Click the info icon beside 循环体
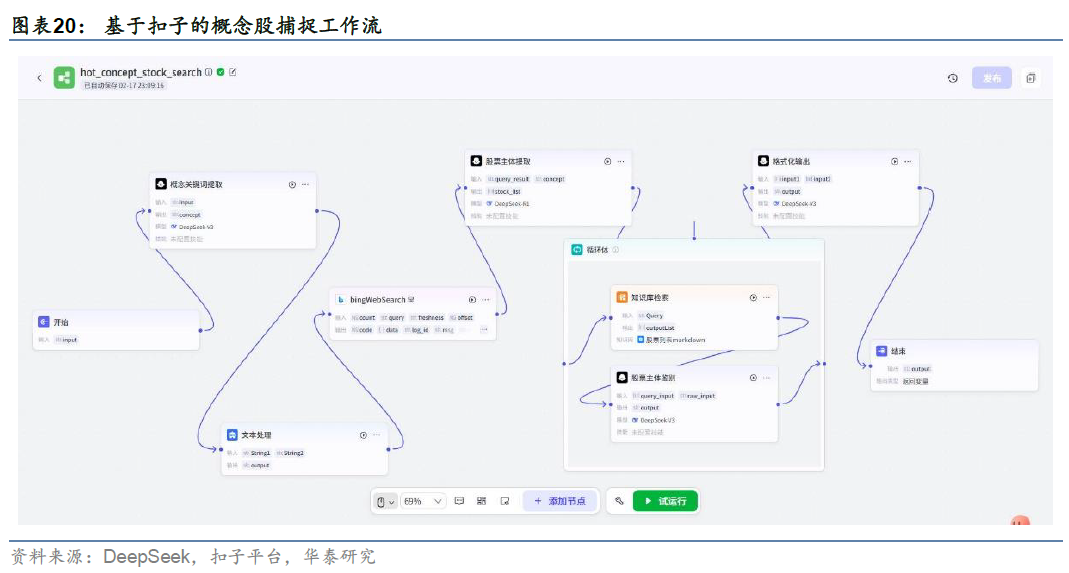This screenshot has height=573, width=1069. pyautogui.click(x=616, y=250)
